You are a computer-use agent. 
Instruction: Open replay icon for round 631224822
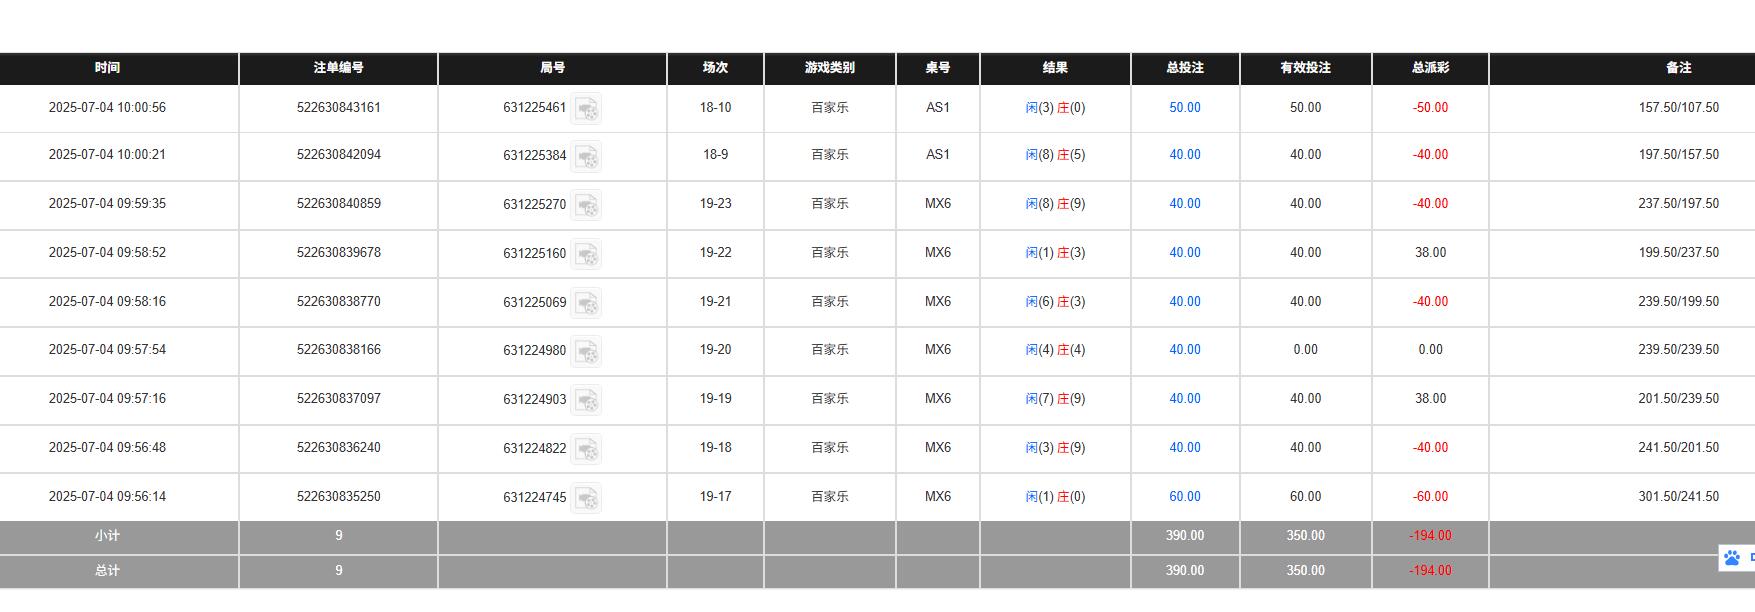586,449
